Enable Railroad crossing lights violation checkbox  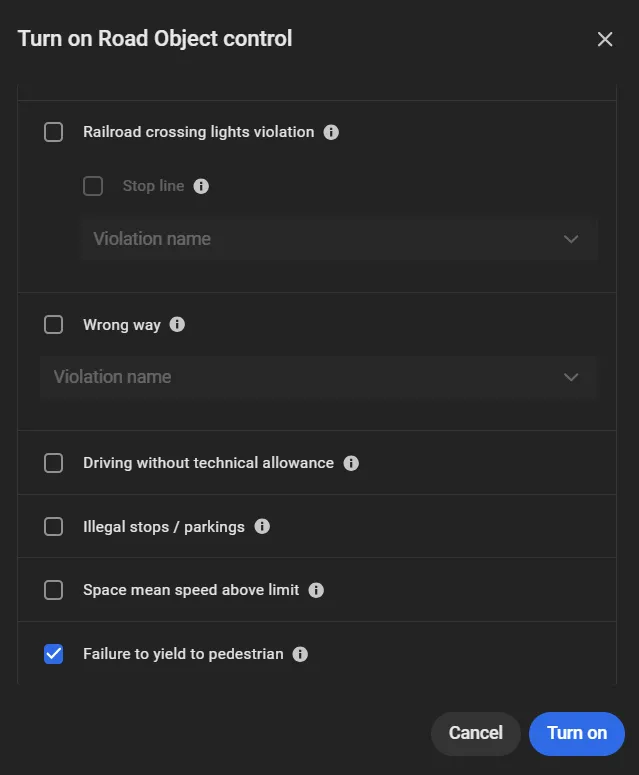53,132
